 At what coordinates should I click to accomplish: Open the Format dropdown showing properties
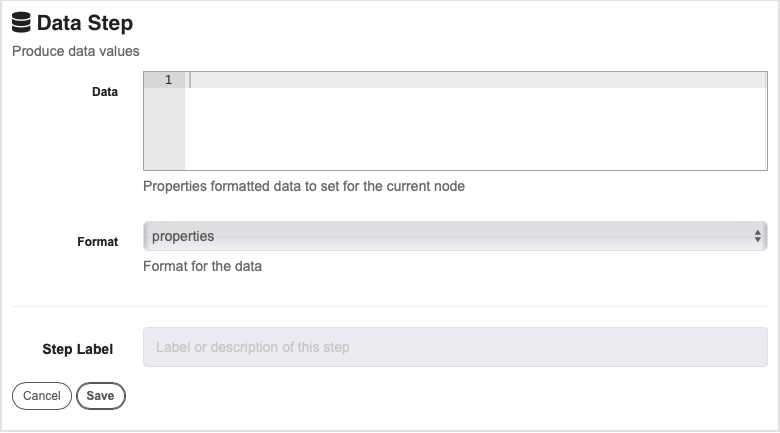tap(455, 236)
